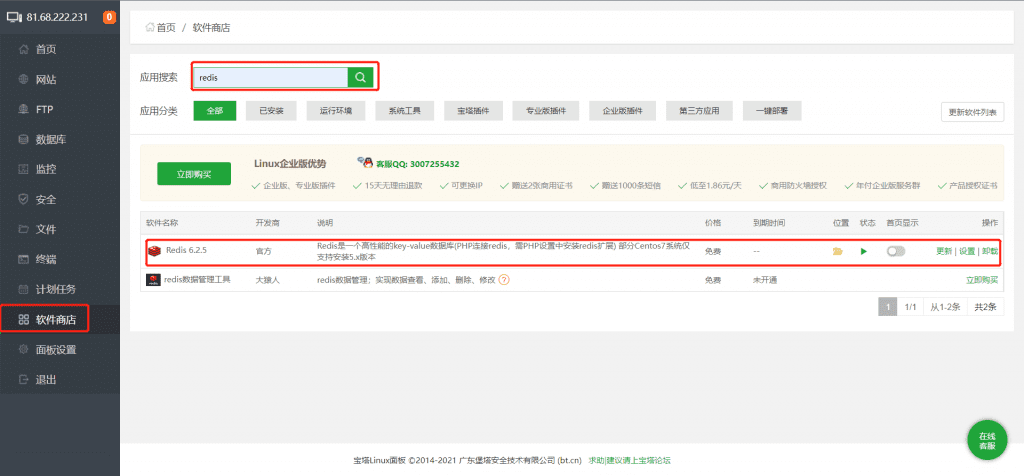Select the 已安装 category filter
1024x476 pixels.
coord(271,111)
